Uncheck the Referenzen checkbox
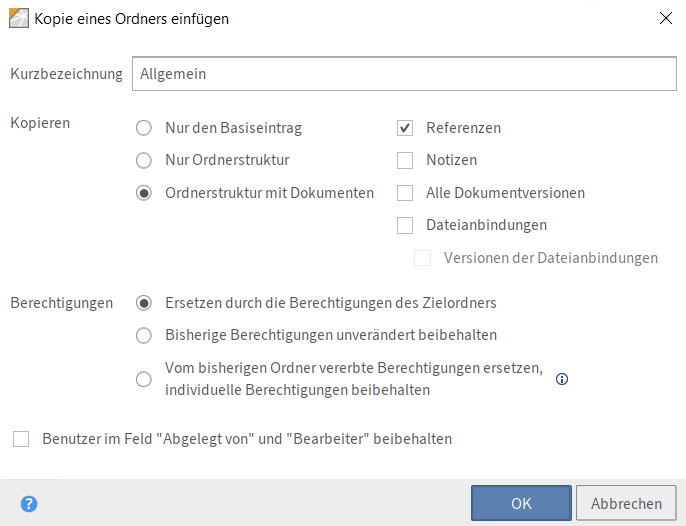 [405, 128]
